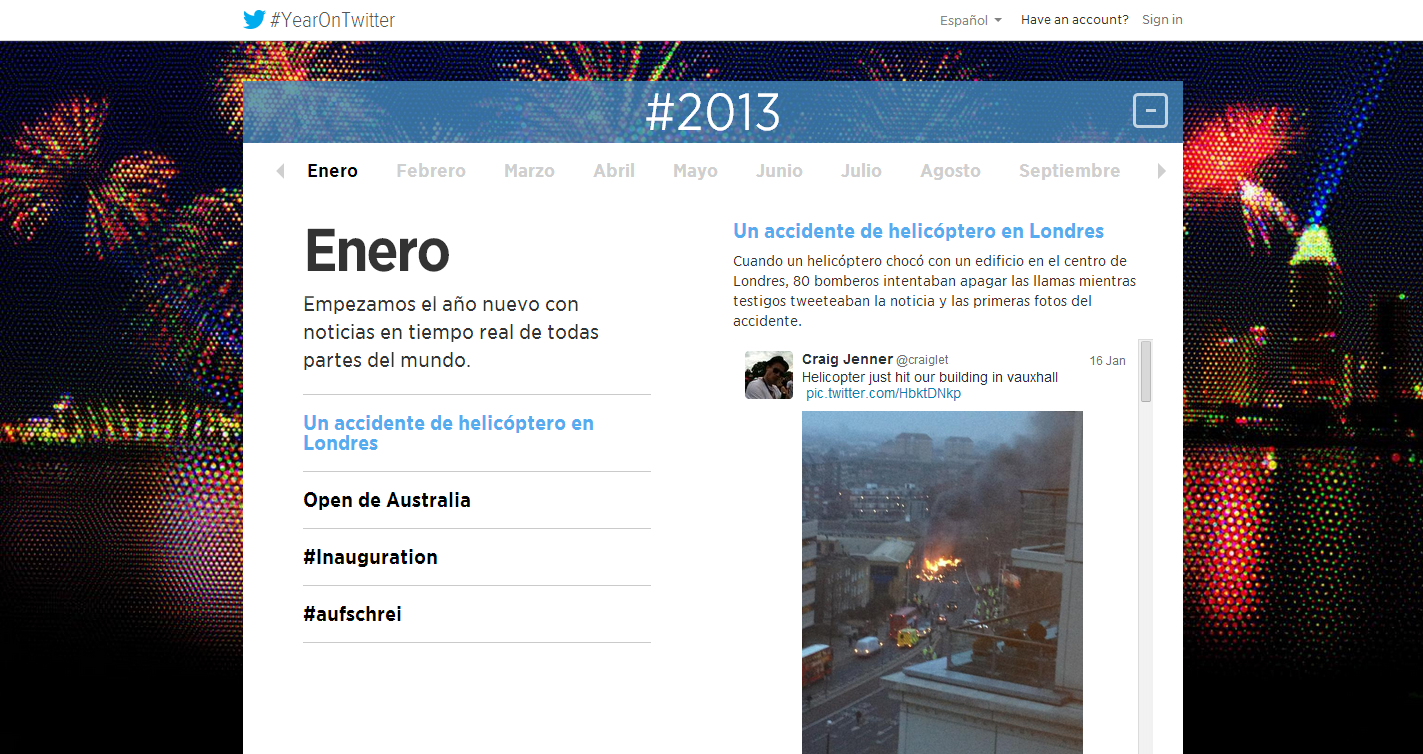Screen dimensions: 1423x754
Task: Select the Agosto tab
Action: click(950, 171)
